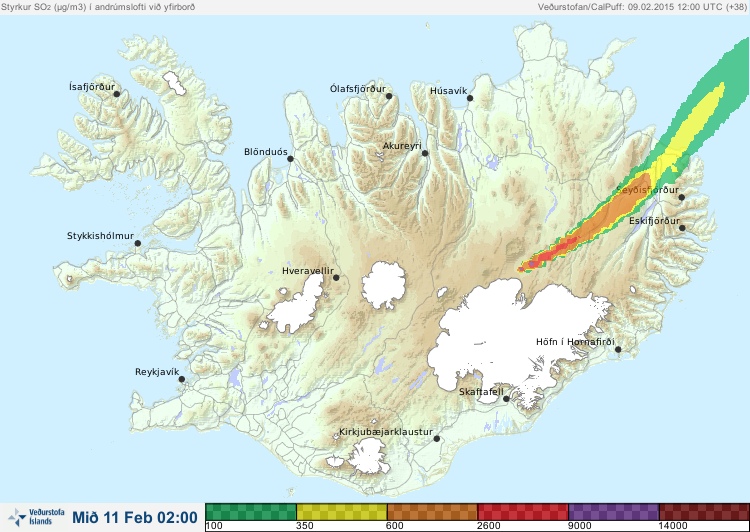This screenshot has height=532, width=750.
Task: Click the Veðurstofa Íslands logo
Action: pyautogui.click(x=36, y=517)
